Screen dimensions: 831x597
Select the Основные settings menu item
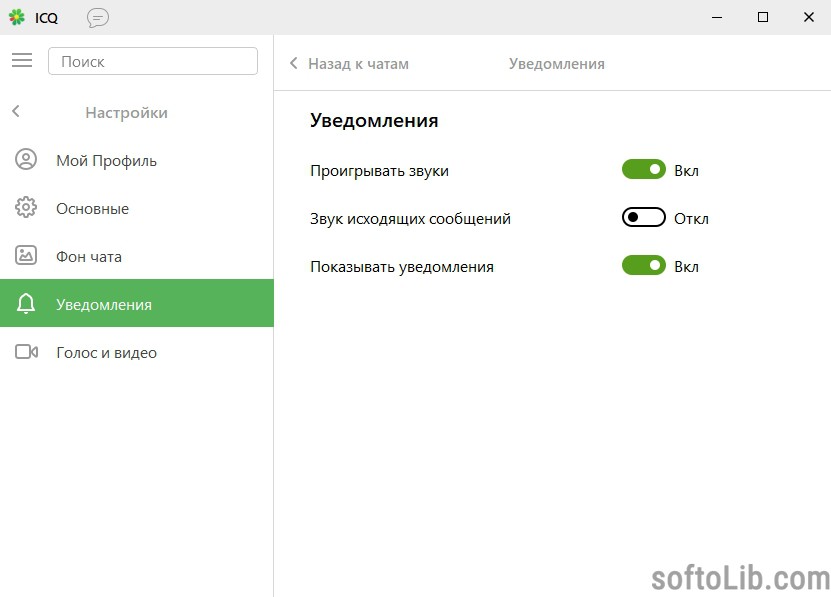point(137,208)
